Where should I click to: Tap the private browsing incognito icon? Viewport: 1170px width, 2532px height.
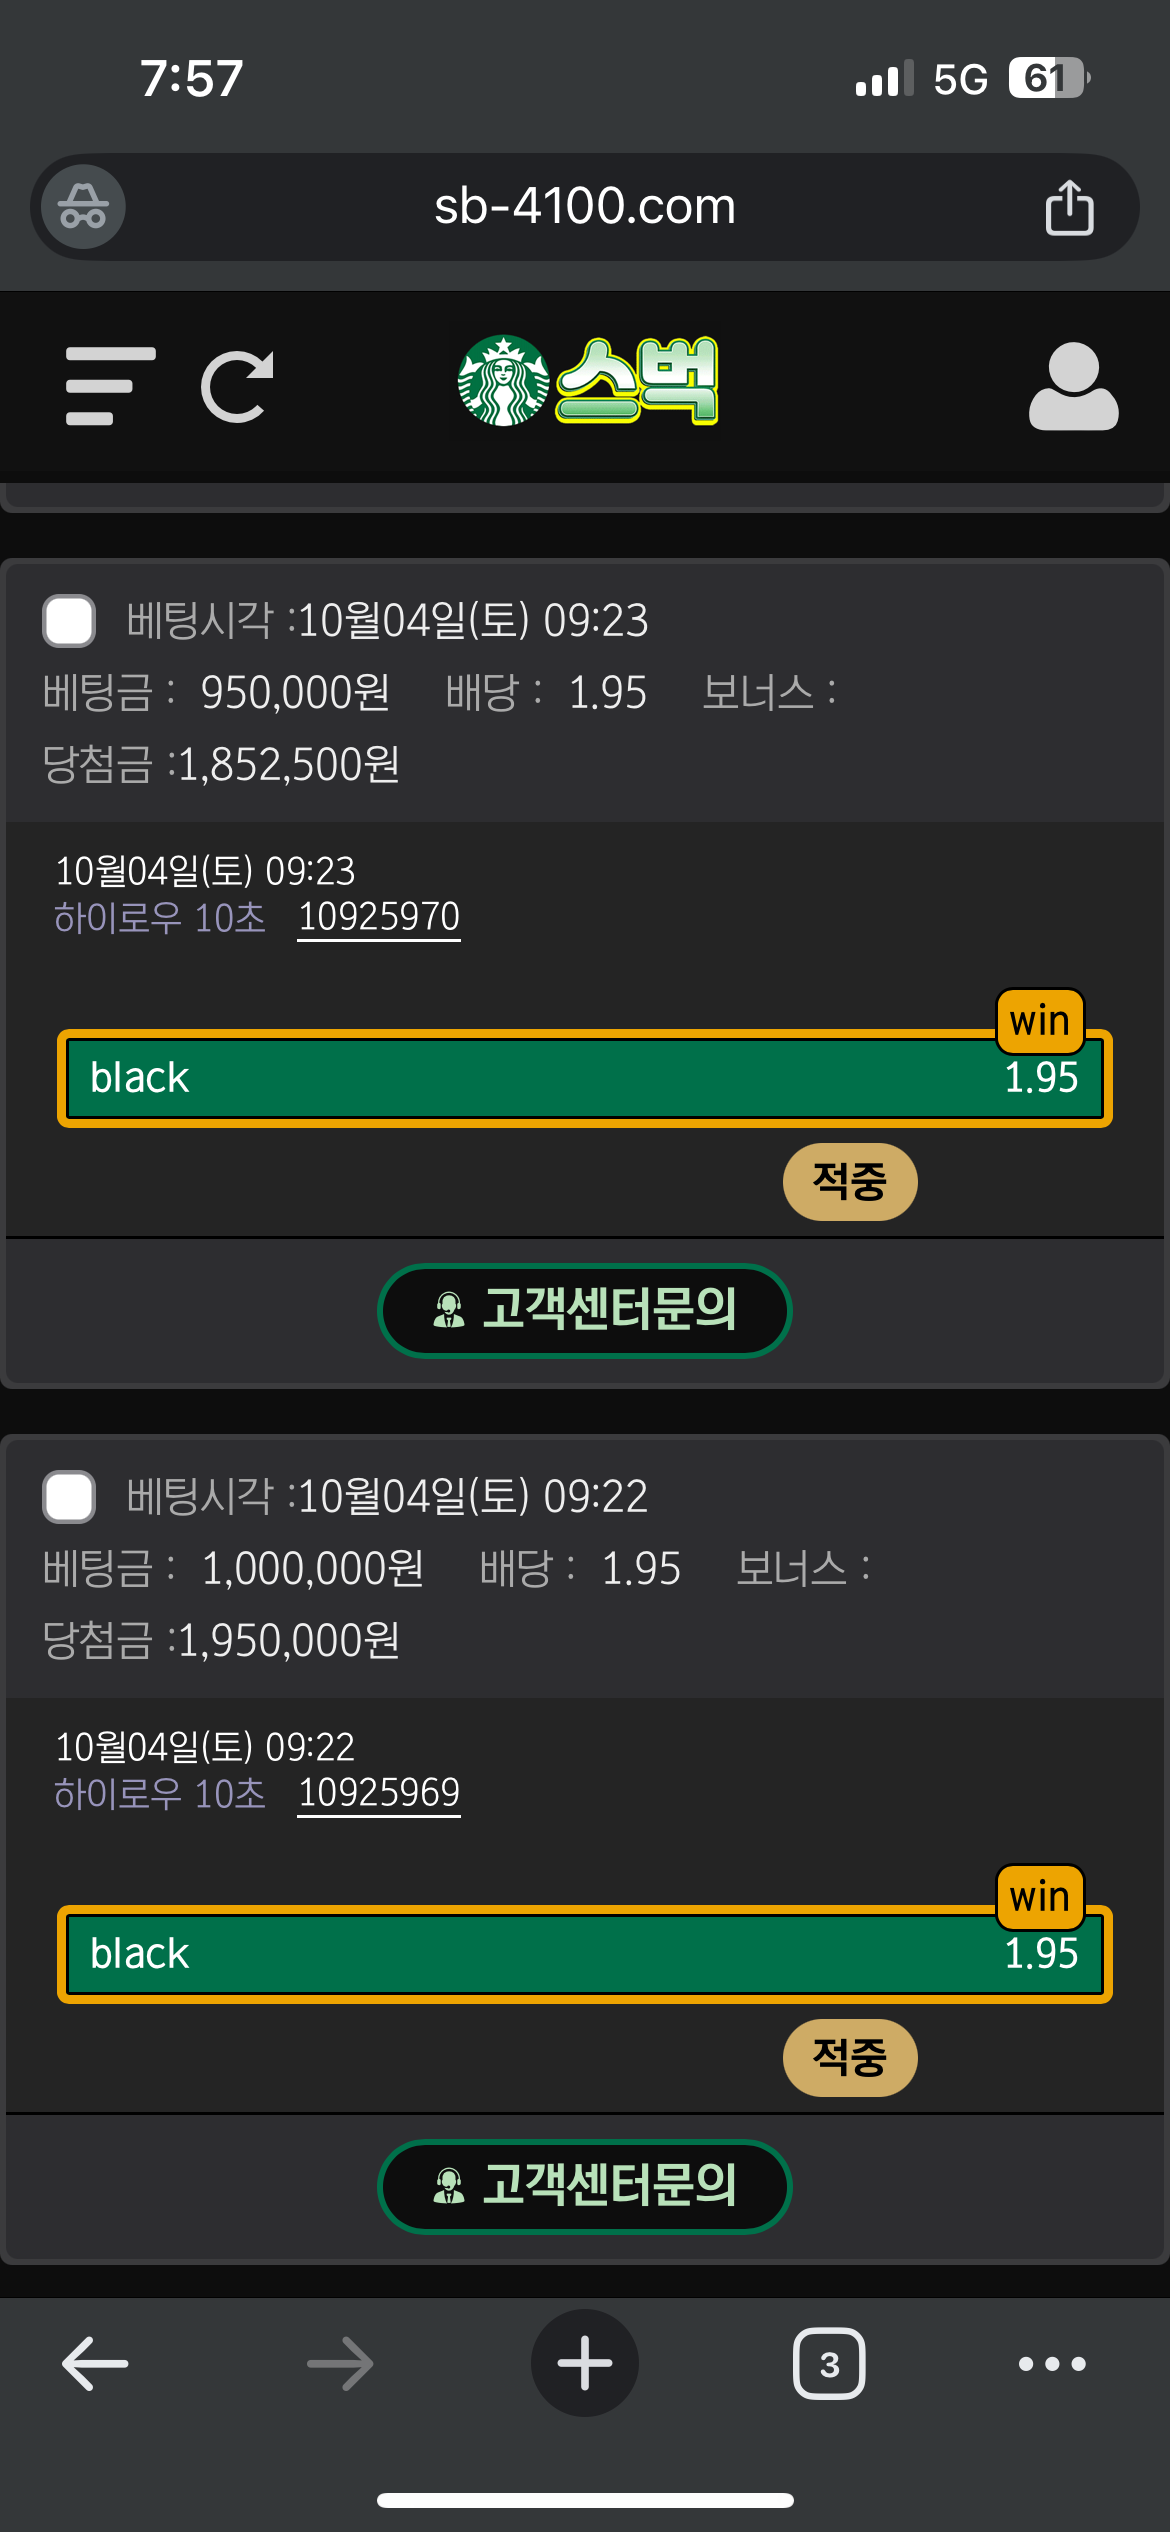pos(83,207)
